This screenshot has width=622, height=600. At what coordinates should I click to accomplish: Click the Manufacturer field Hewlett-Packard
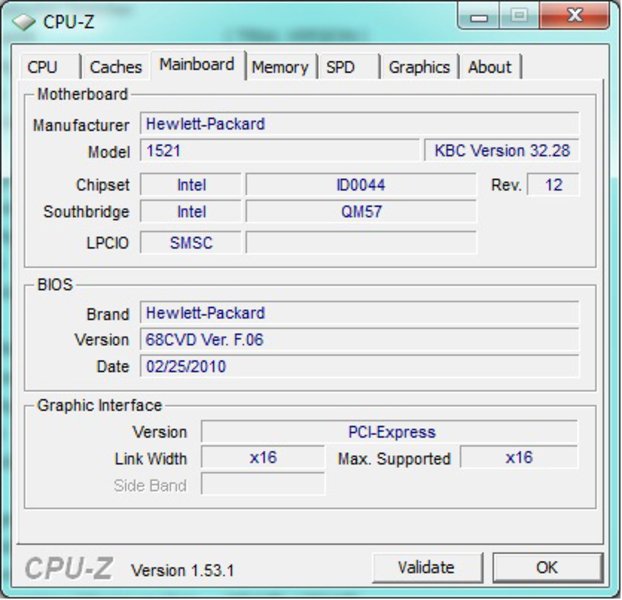(x=359, y=124)
